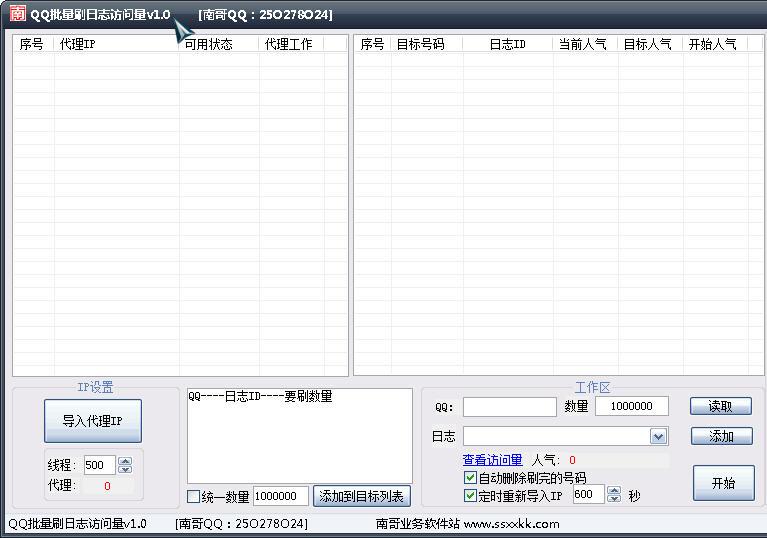Increase 线程 value with up arrow
Viewport: 767px width, 538px height.
click(x=125, y=461)
